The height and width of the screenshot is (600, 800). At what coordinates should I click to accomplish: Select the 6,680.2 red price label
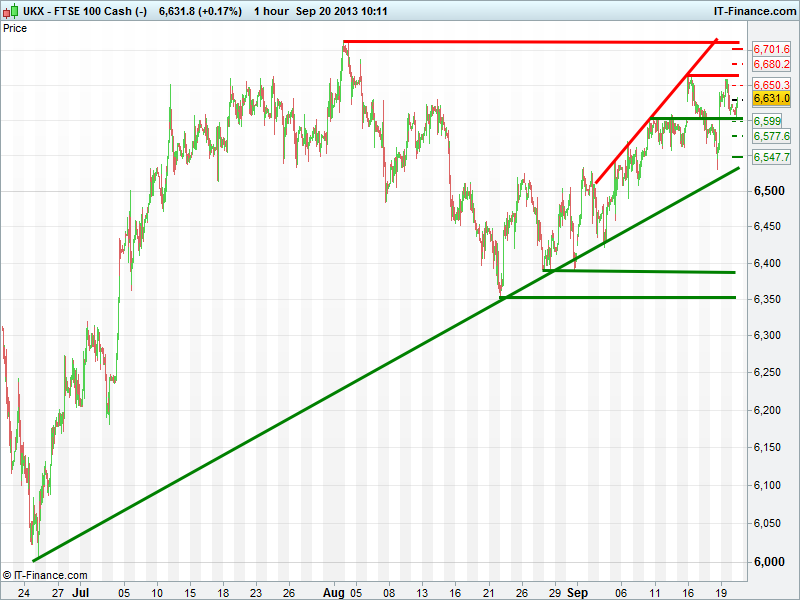[771, 64]
